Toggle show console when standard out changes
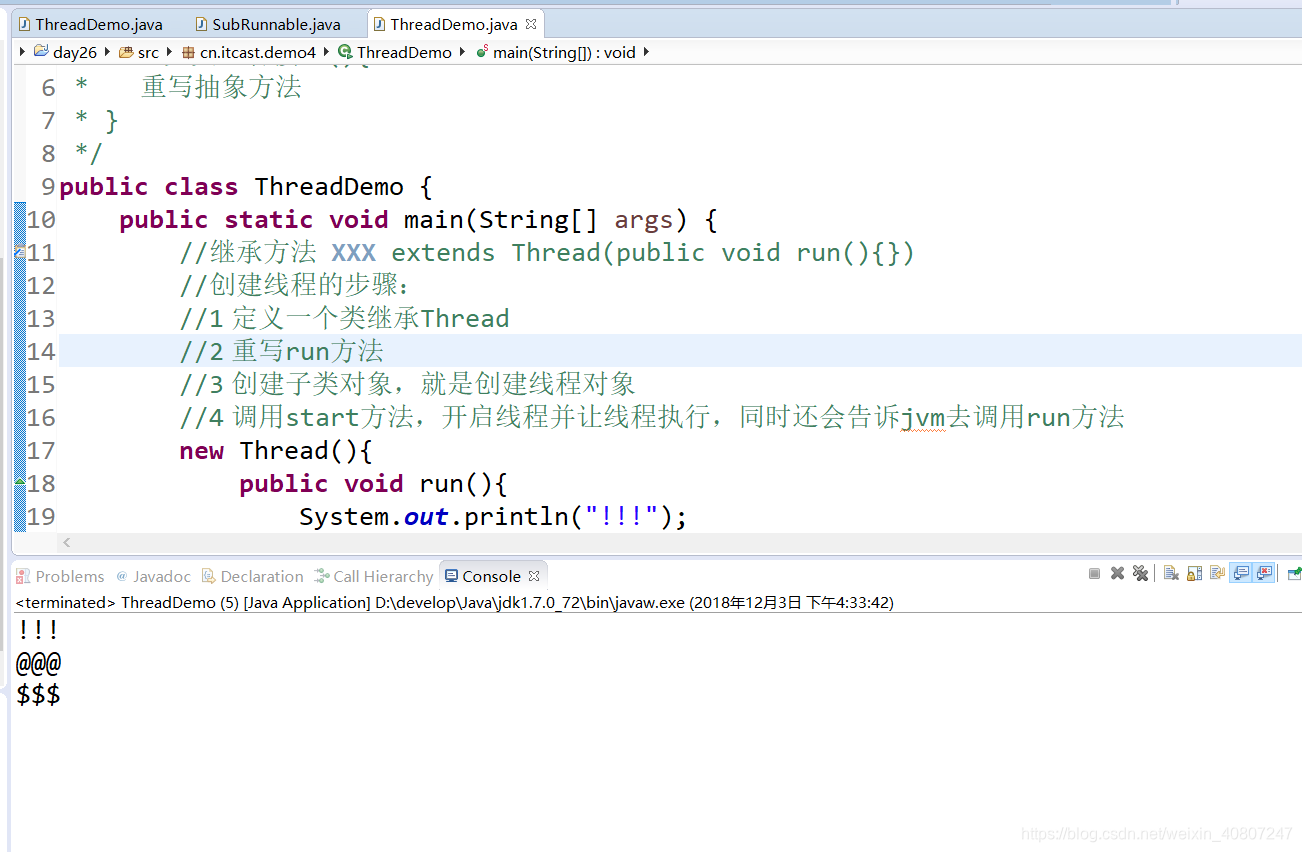Screen dimensions: 1302x852 (1241, 573)
